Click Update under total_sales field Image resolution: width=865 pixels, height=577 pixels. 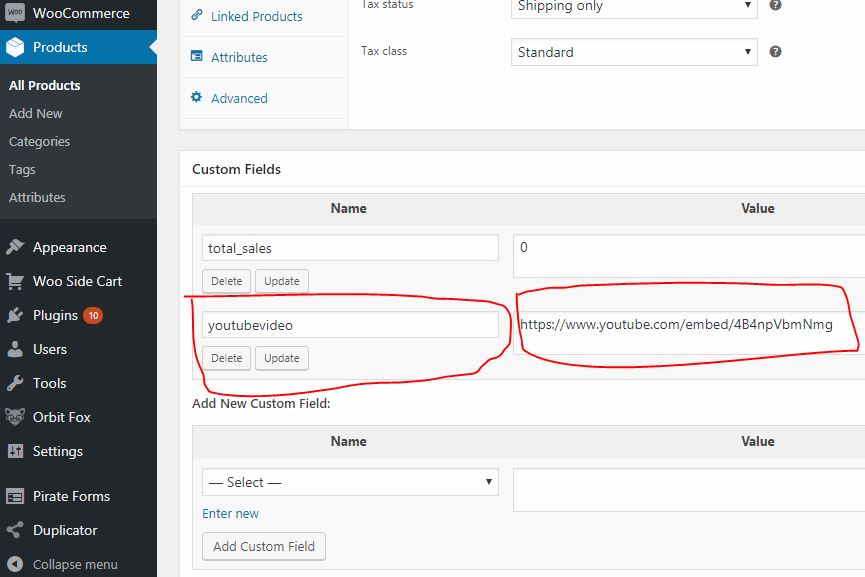coord(281,281)
